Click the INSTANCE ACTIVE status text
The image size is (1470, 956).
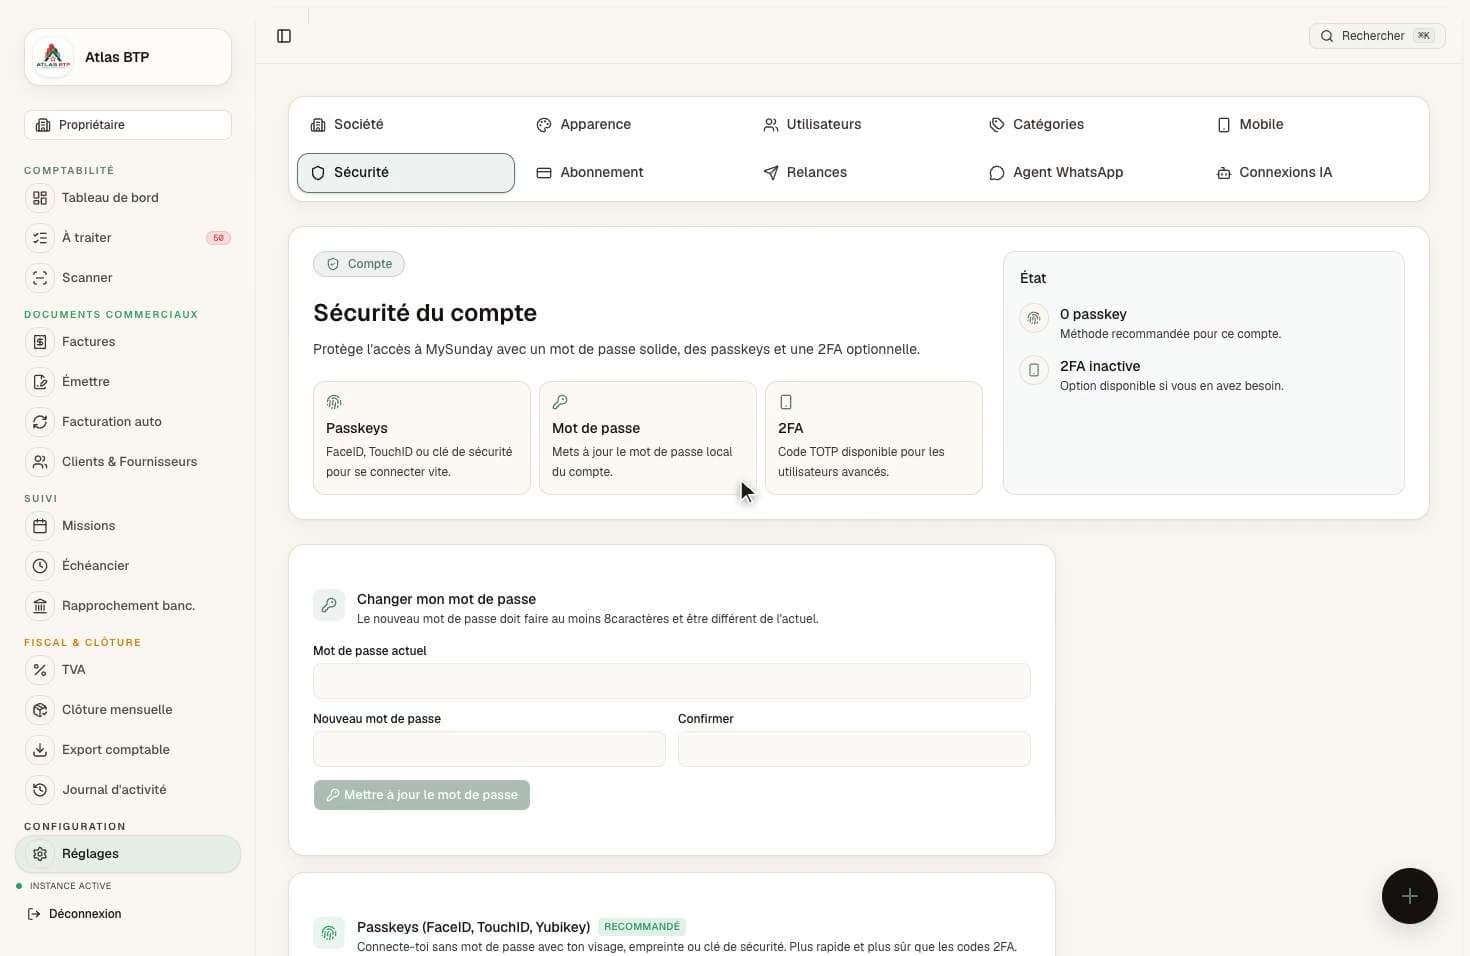click(70, 886)
